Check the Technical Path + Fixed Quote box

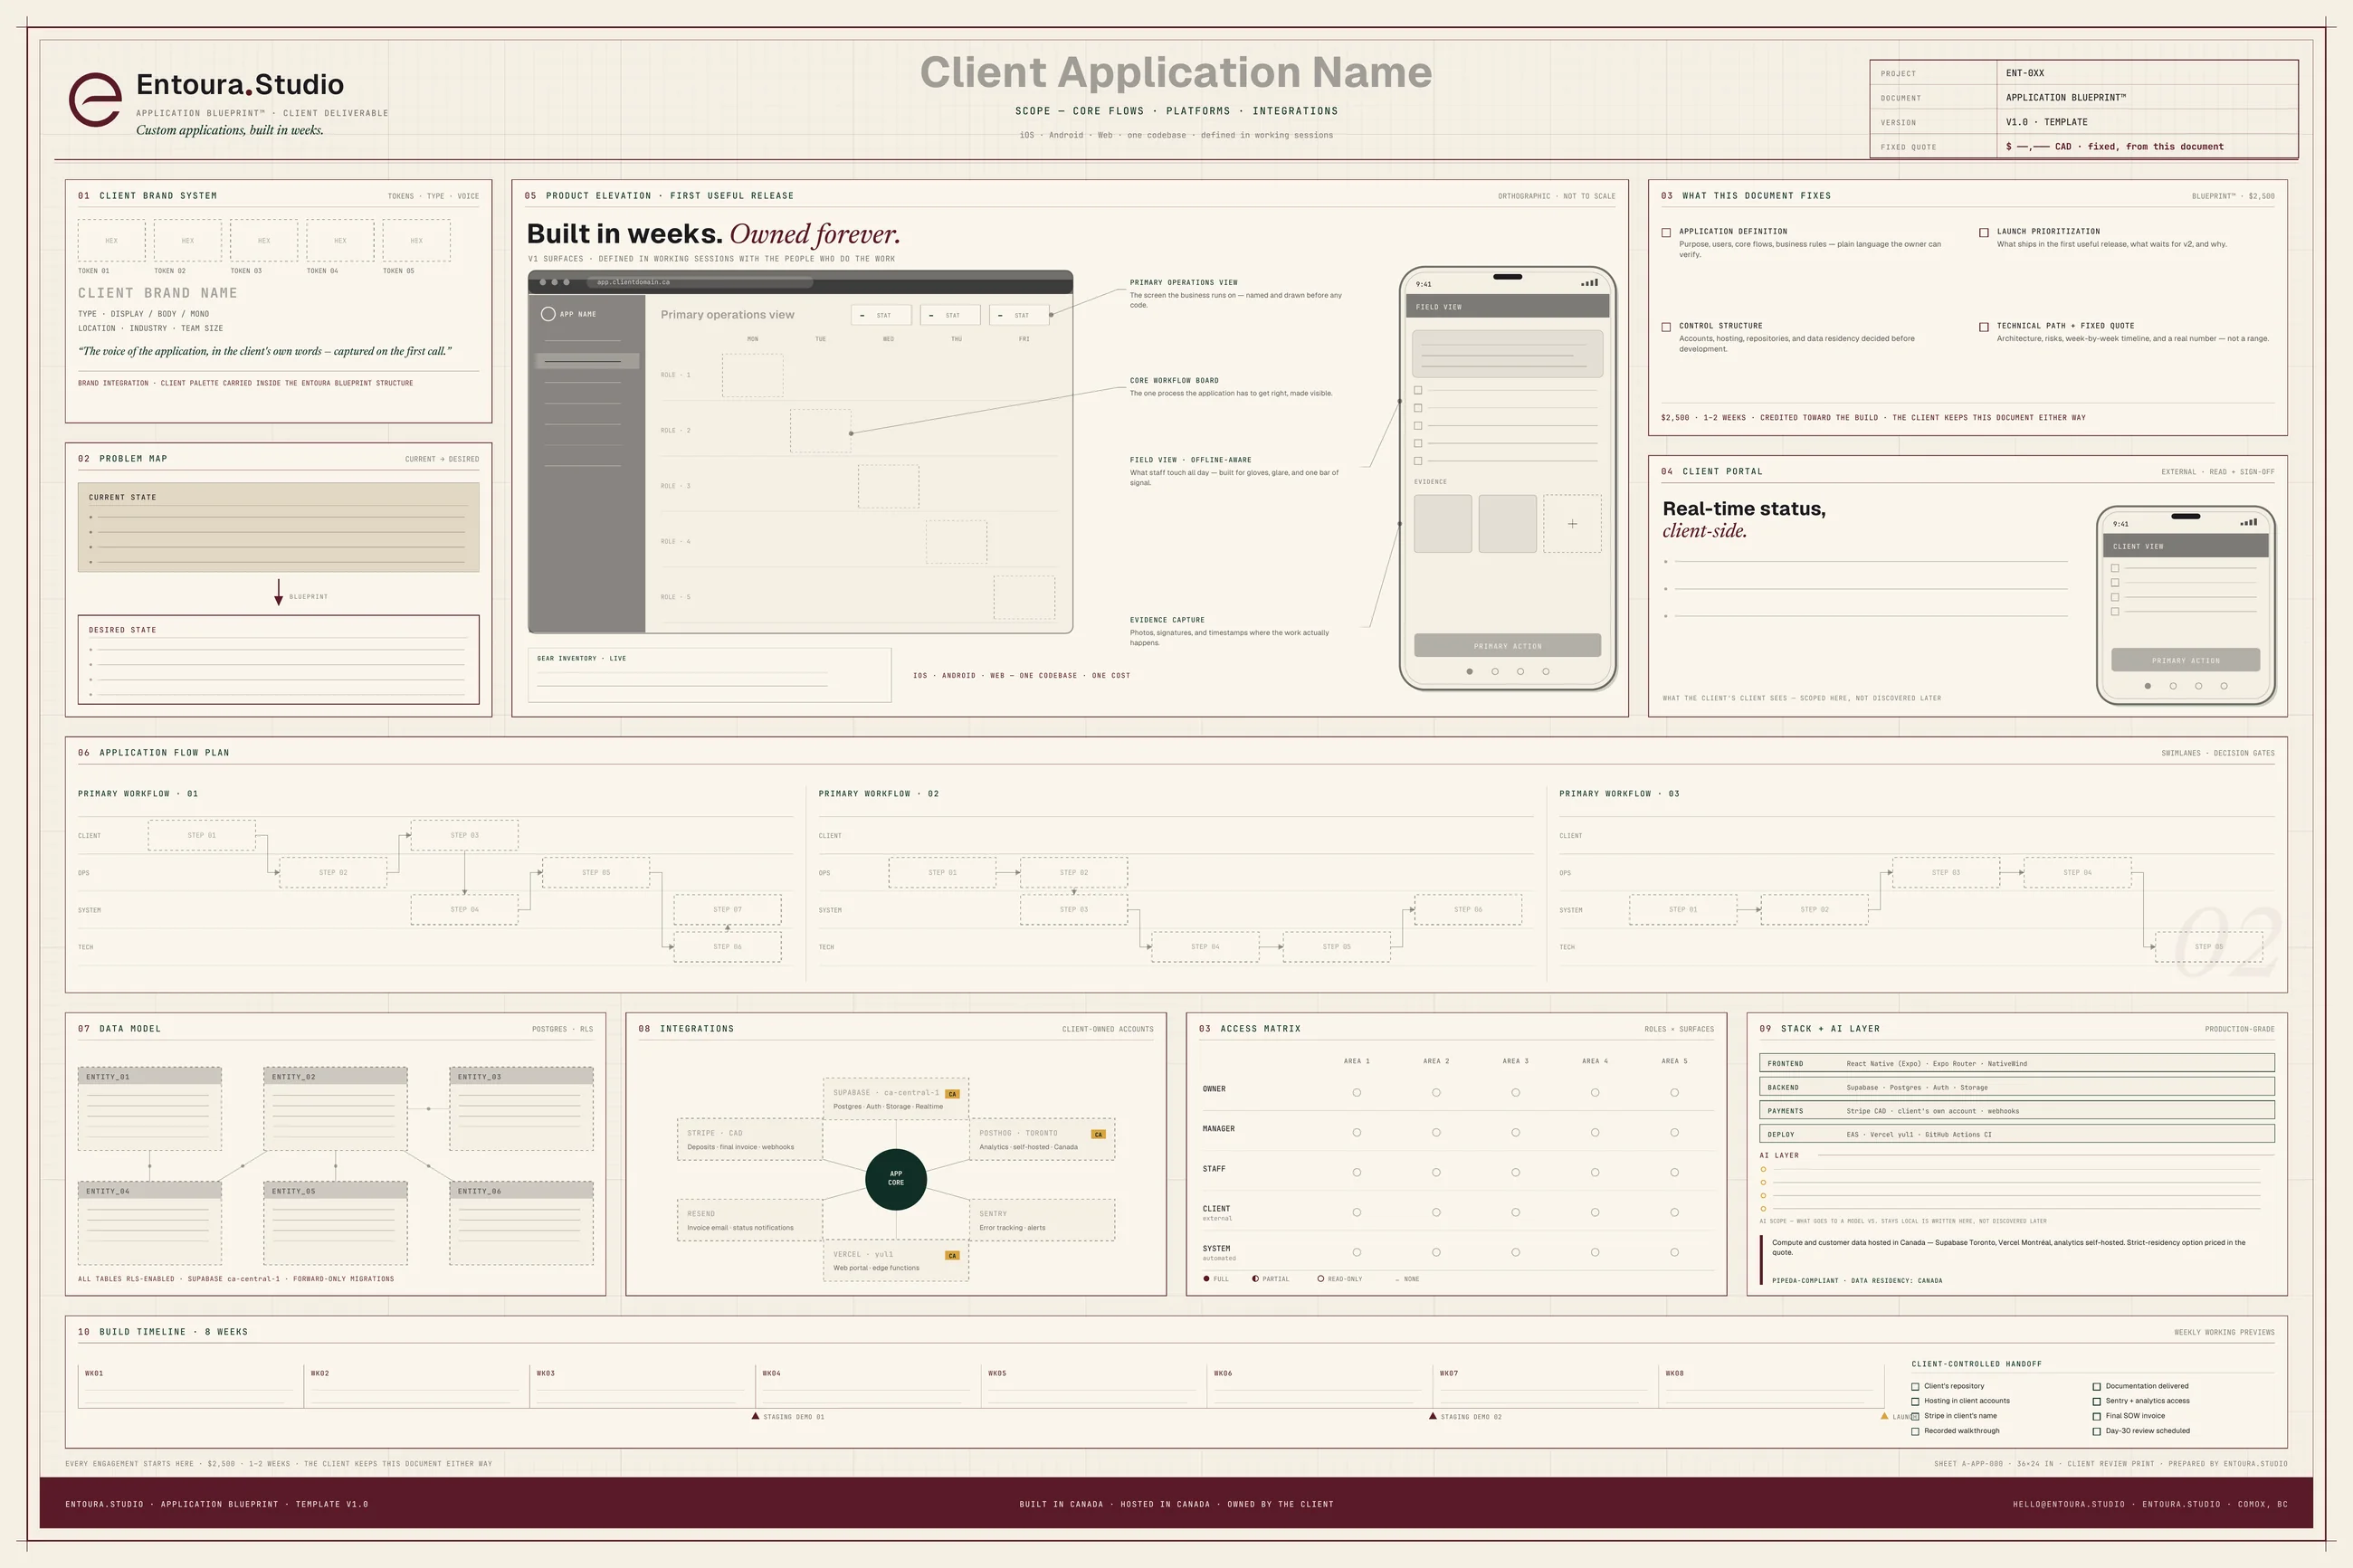coord(1984,327)
